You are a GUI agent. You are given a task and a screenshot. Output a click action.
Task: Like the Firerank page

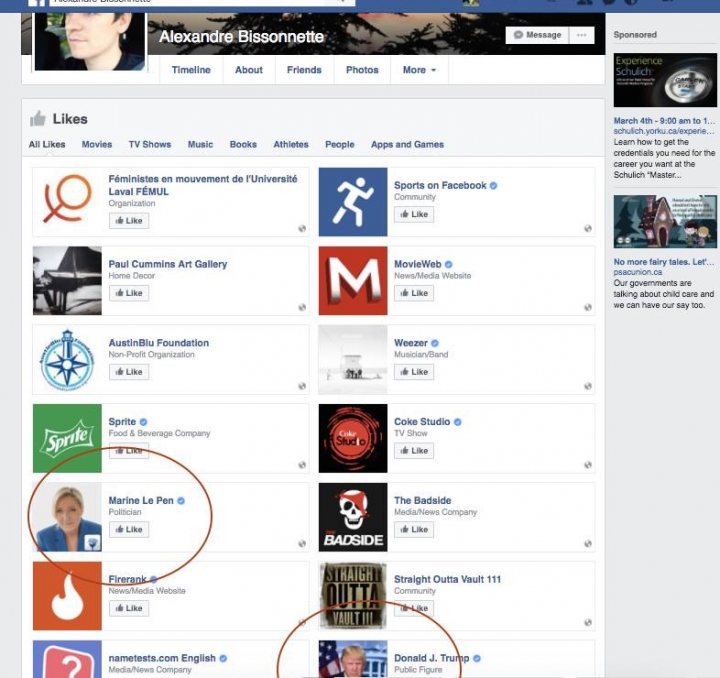(129, 608)
